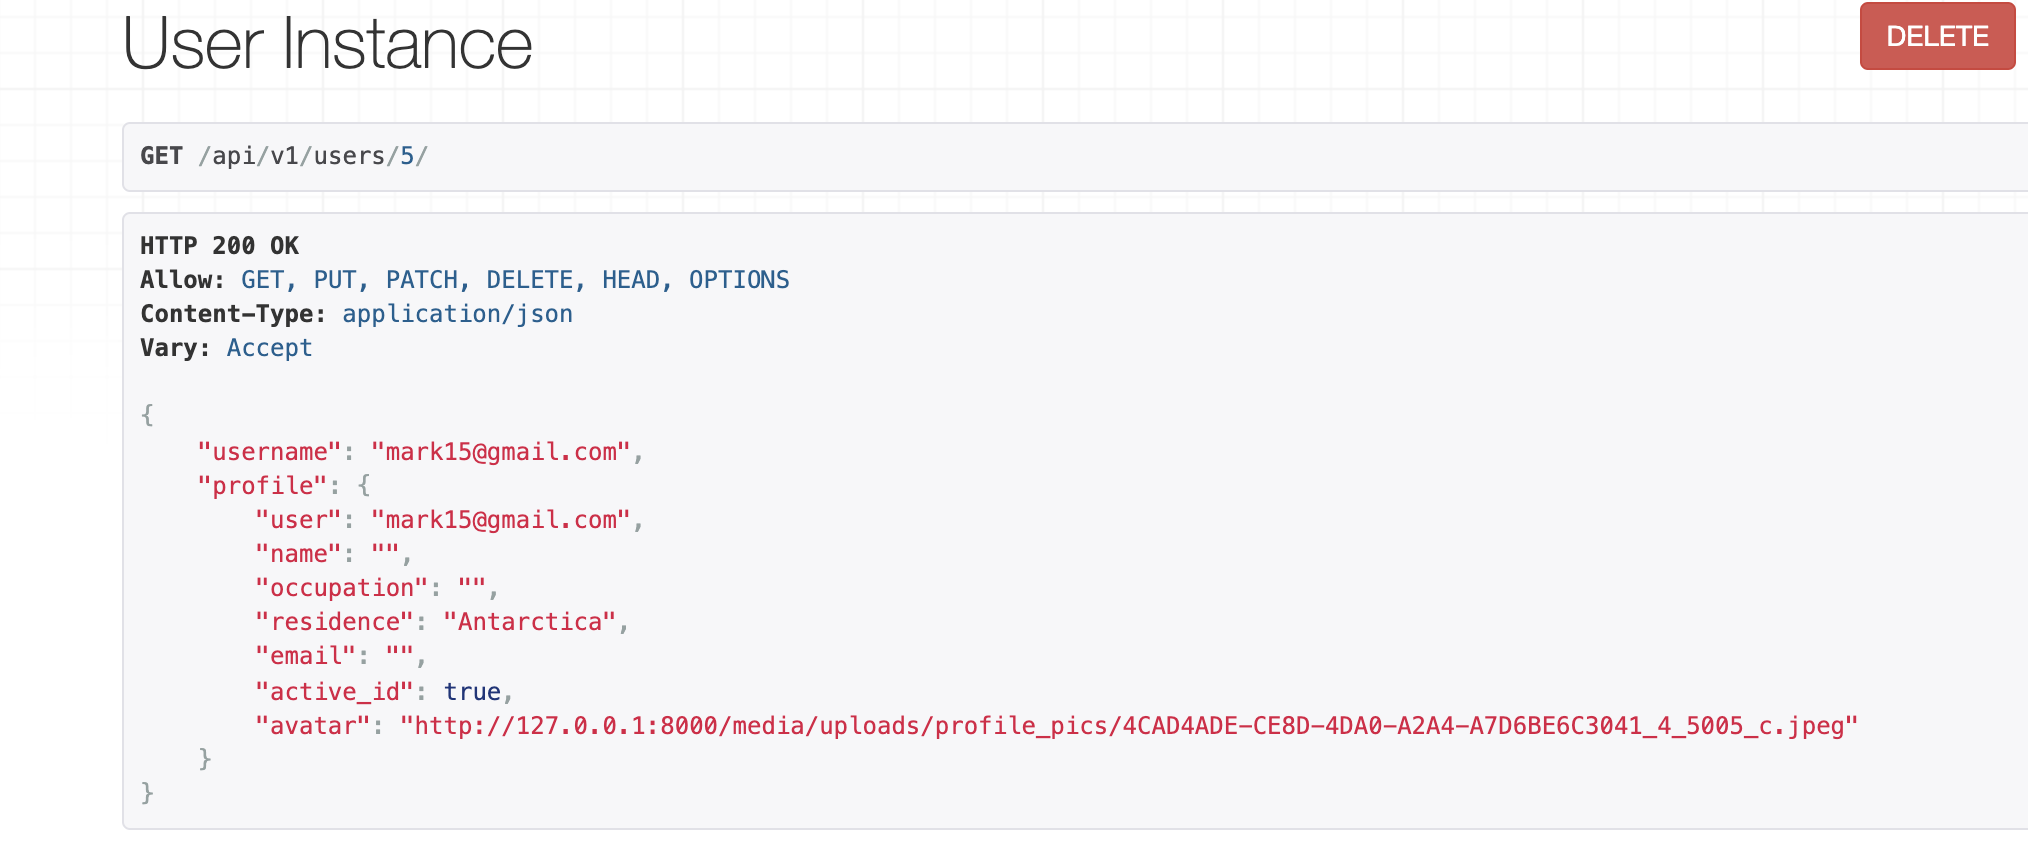Select the active_id value "true"
2028x866 pixels.
pos(472,692)
